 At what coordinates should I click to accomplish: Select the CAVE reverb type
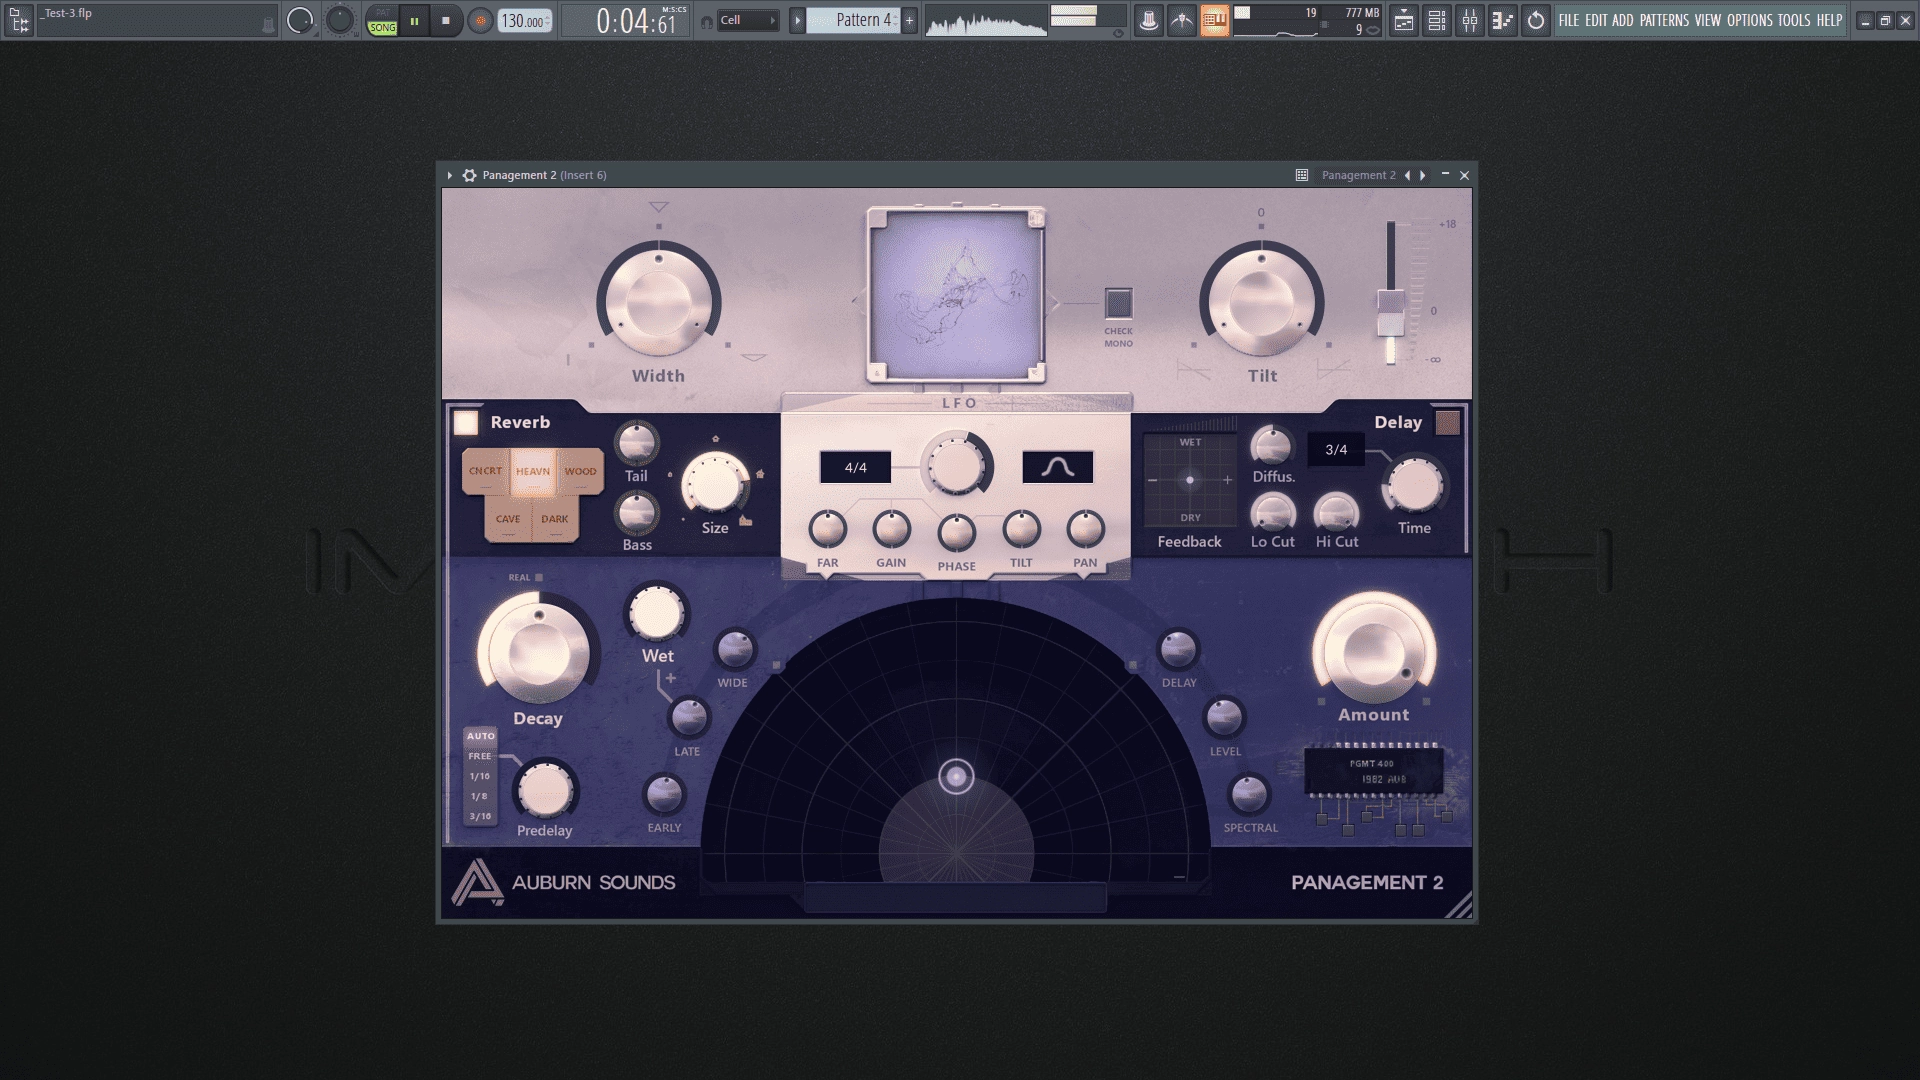(x=508, y=519)
